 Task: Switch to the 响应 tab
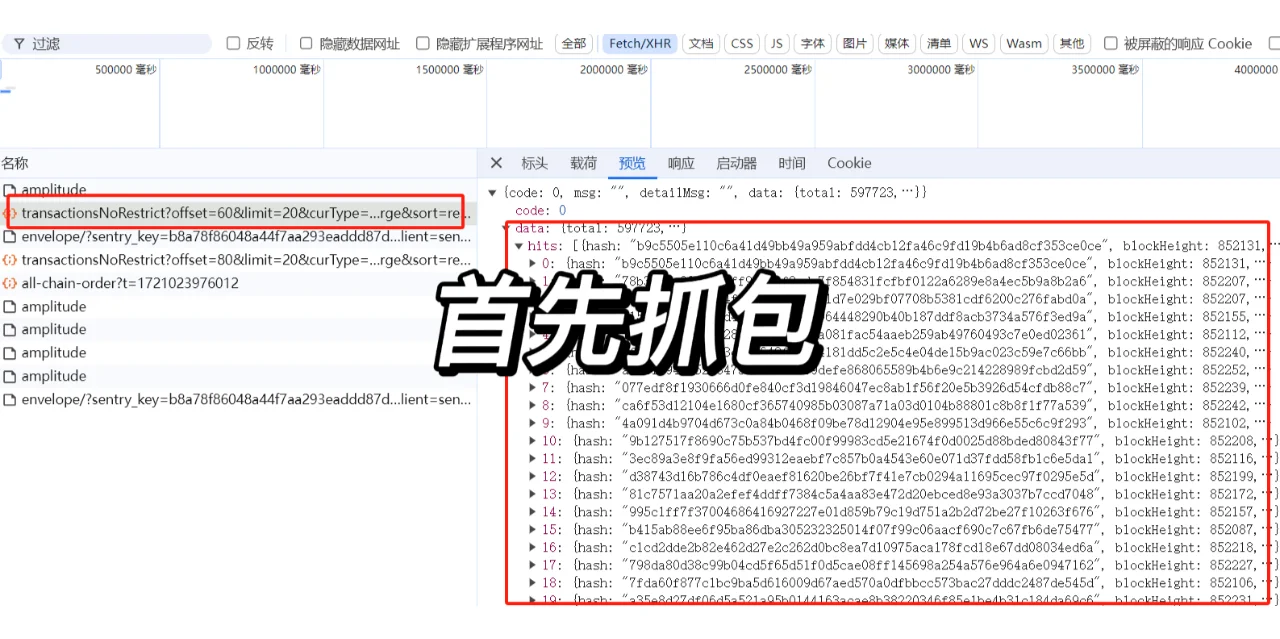click(x=681, y=162)
